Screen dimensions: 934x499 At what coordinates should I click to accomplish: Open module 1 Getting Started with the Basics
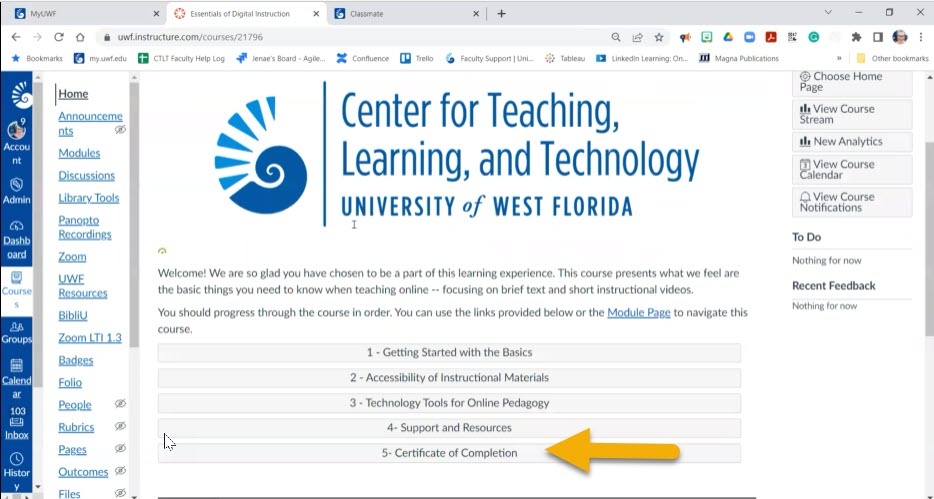point(449,353)
